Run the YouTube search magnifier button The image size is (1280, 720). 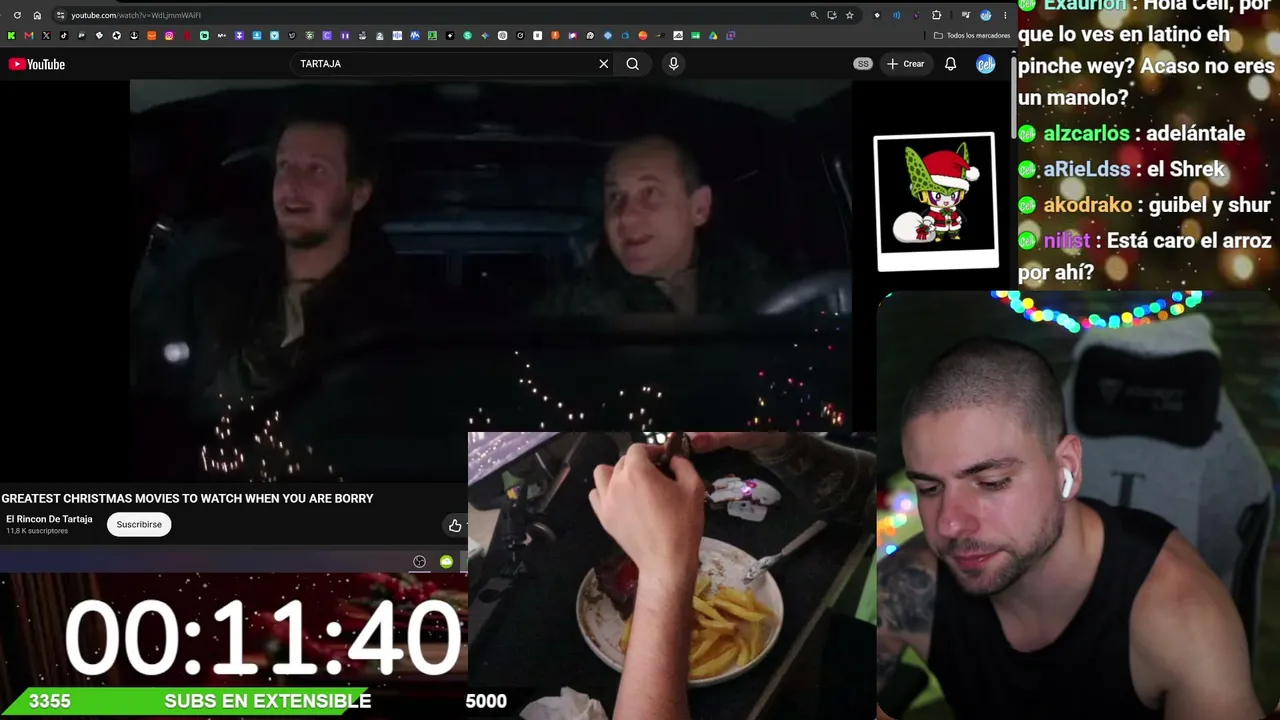(x=633, y=64)
